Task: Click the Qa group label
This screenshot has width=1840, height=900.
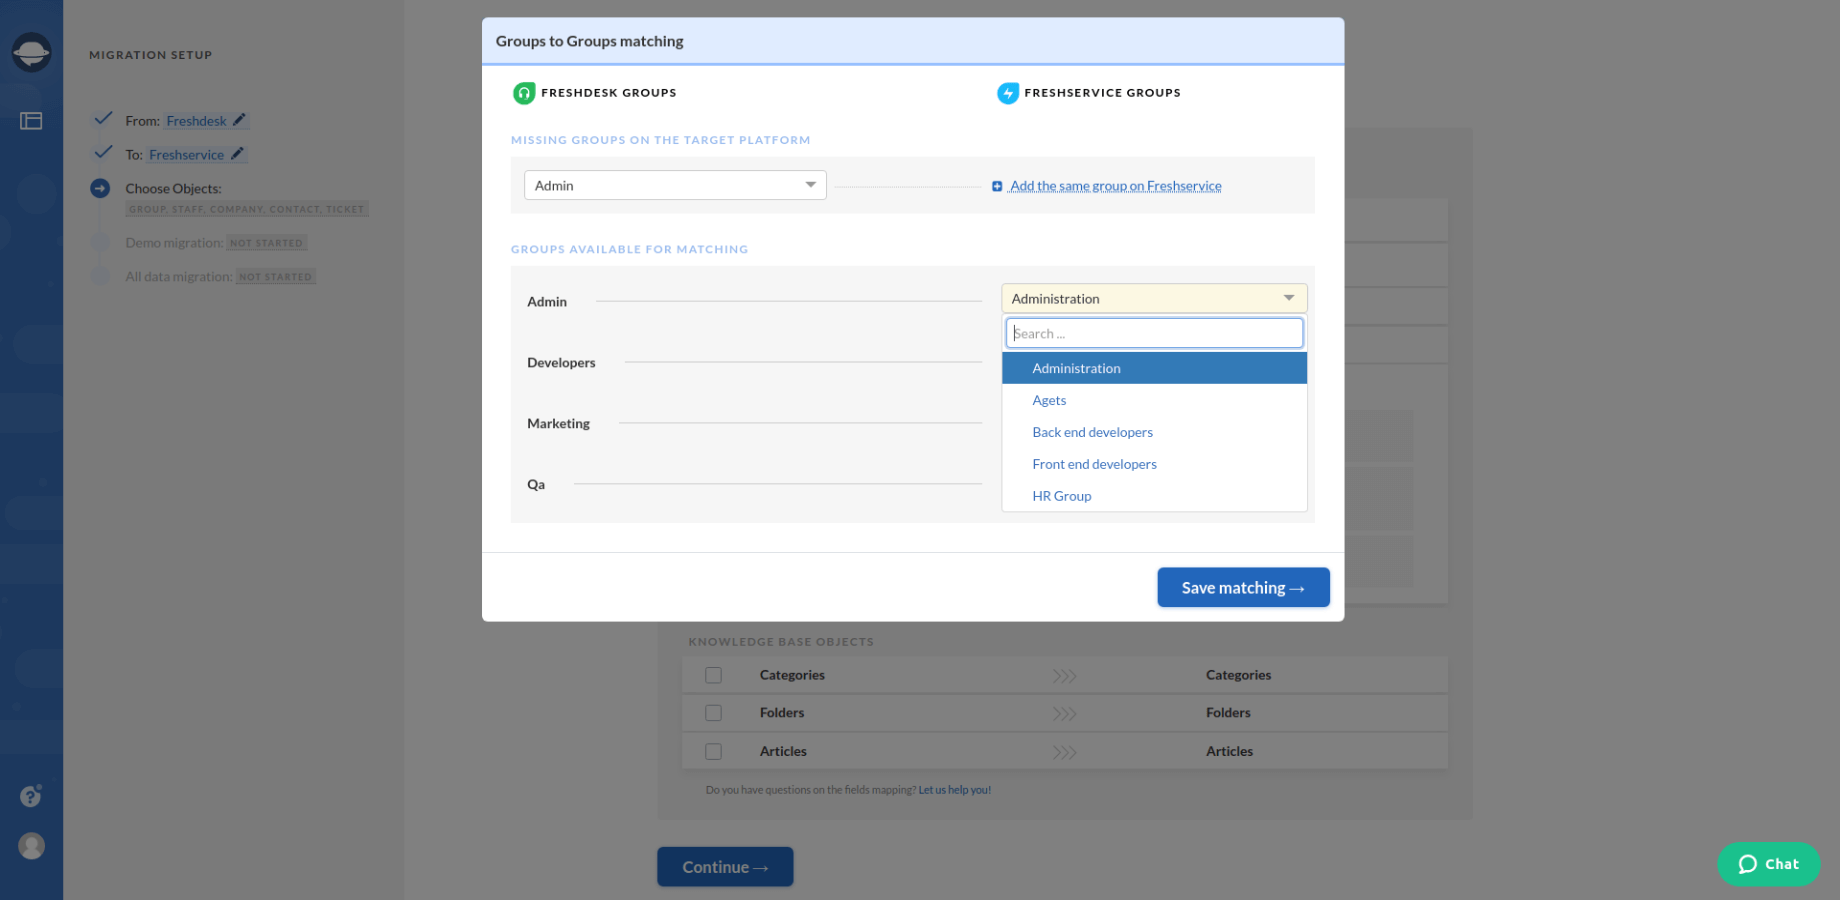Action: [536, 484]
